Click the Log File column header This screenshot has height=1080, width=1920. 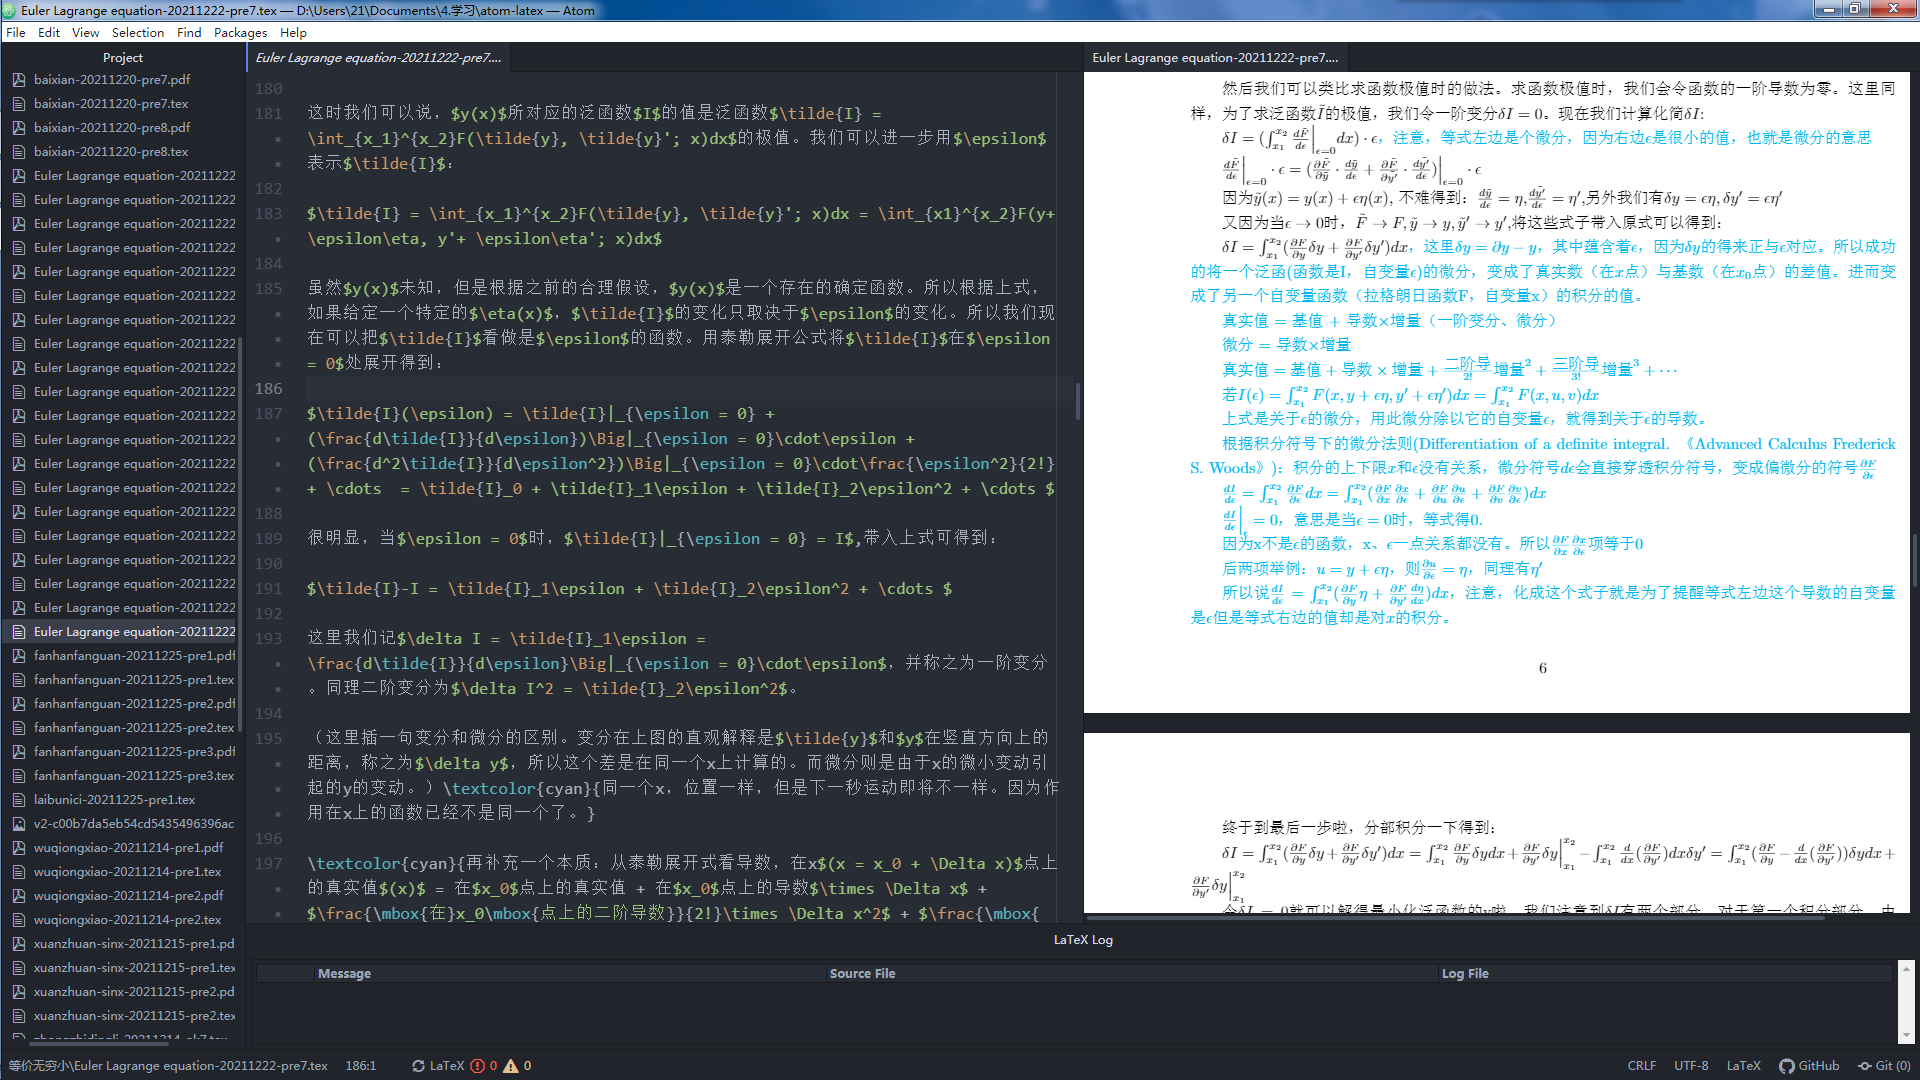1465,974
